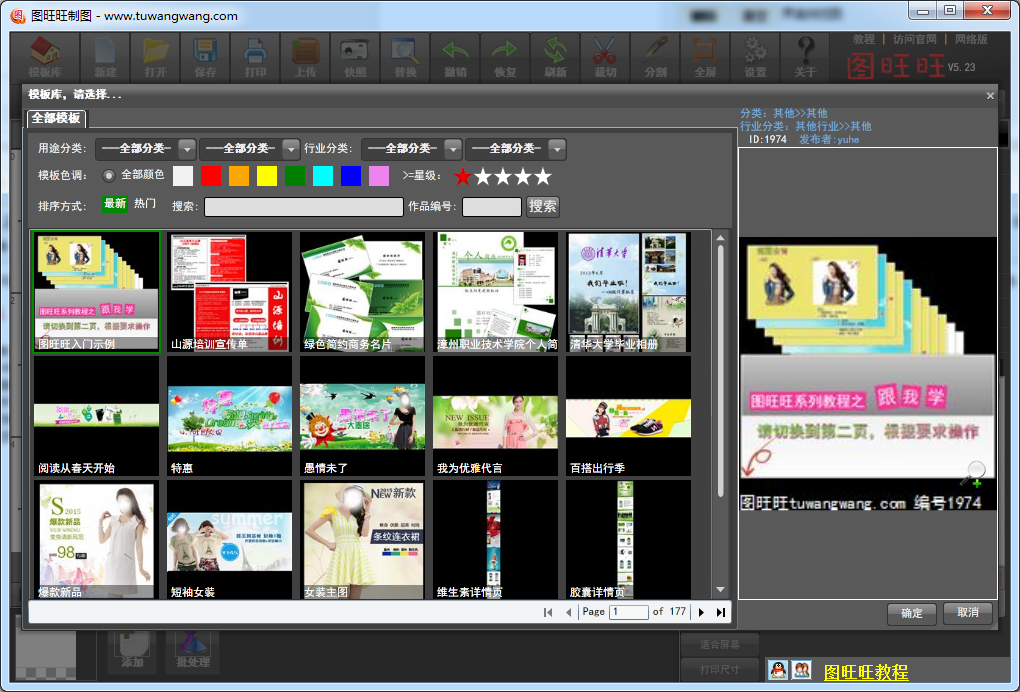Click the 打印 print toolbar icon
The image size is (1020, 692).
click(255, 57)
